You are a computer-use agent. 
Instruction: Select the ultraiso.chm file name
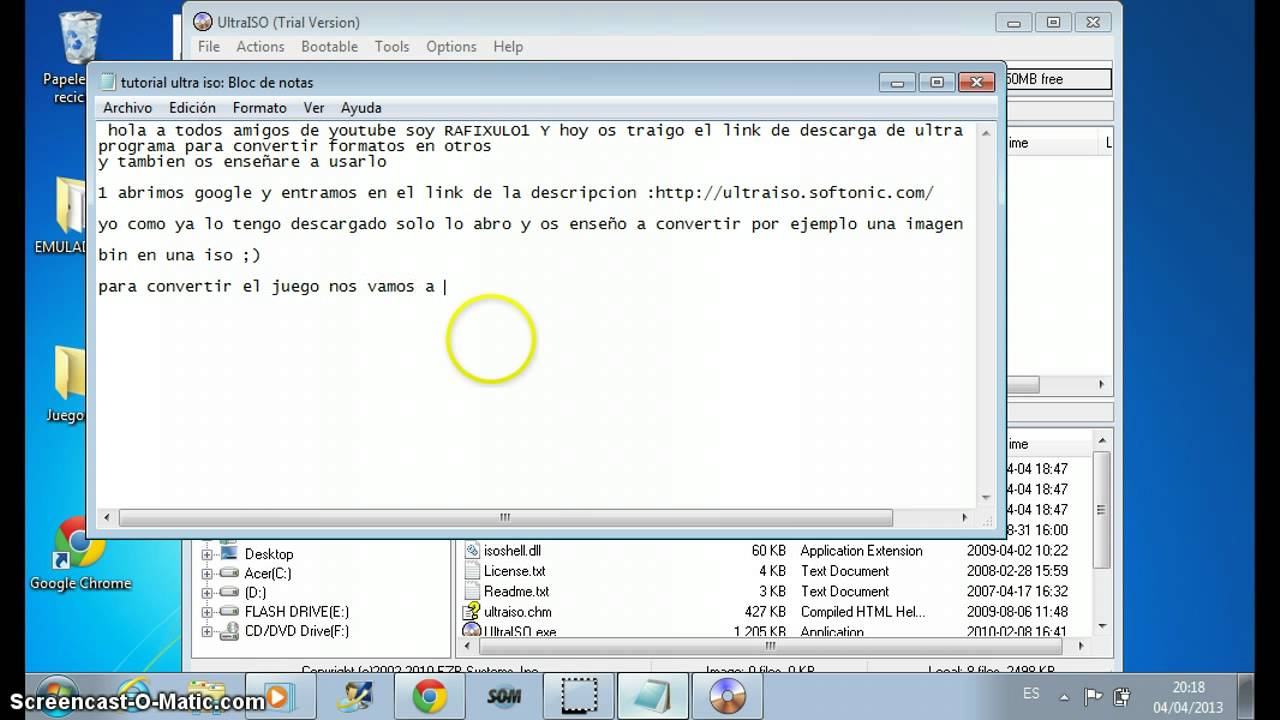pos(518,612)
